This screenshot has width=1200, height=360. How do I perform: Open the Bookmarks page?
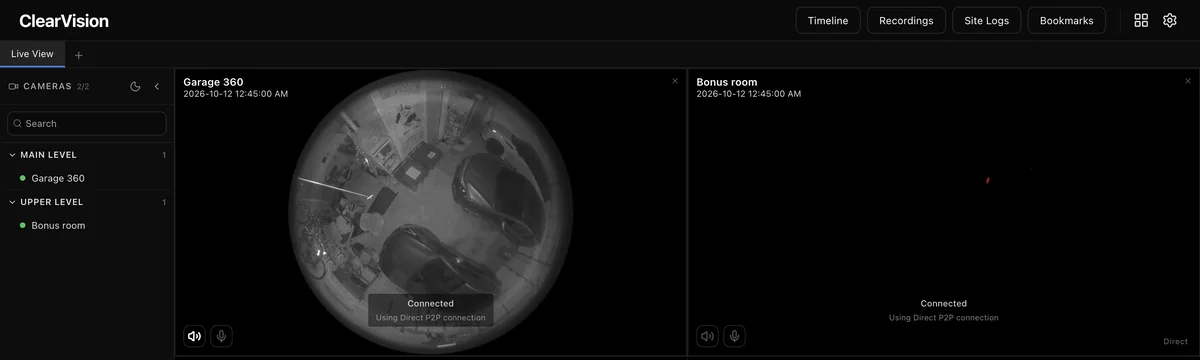1067,20
